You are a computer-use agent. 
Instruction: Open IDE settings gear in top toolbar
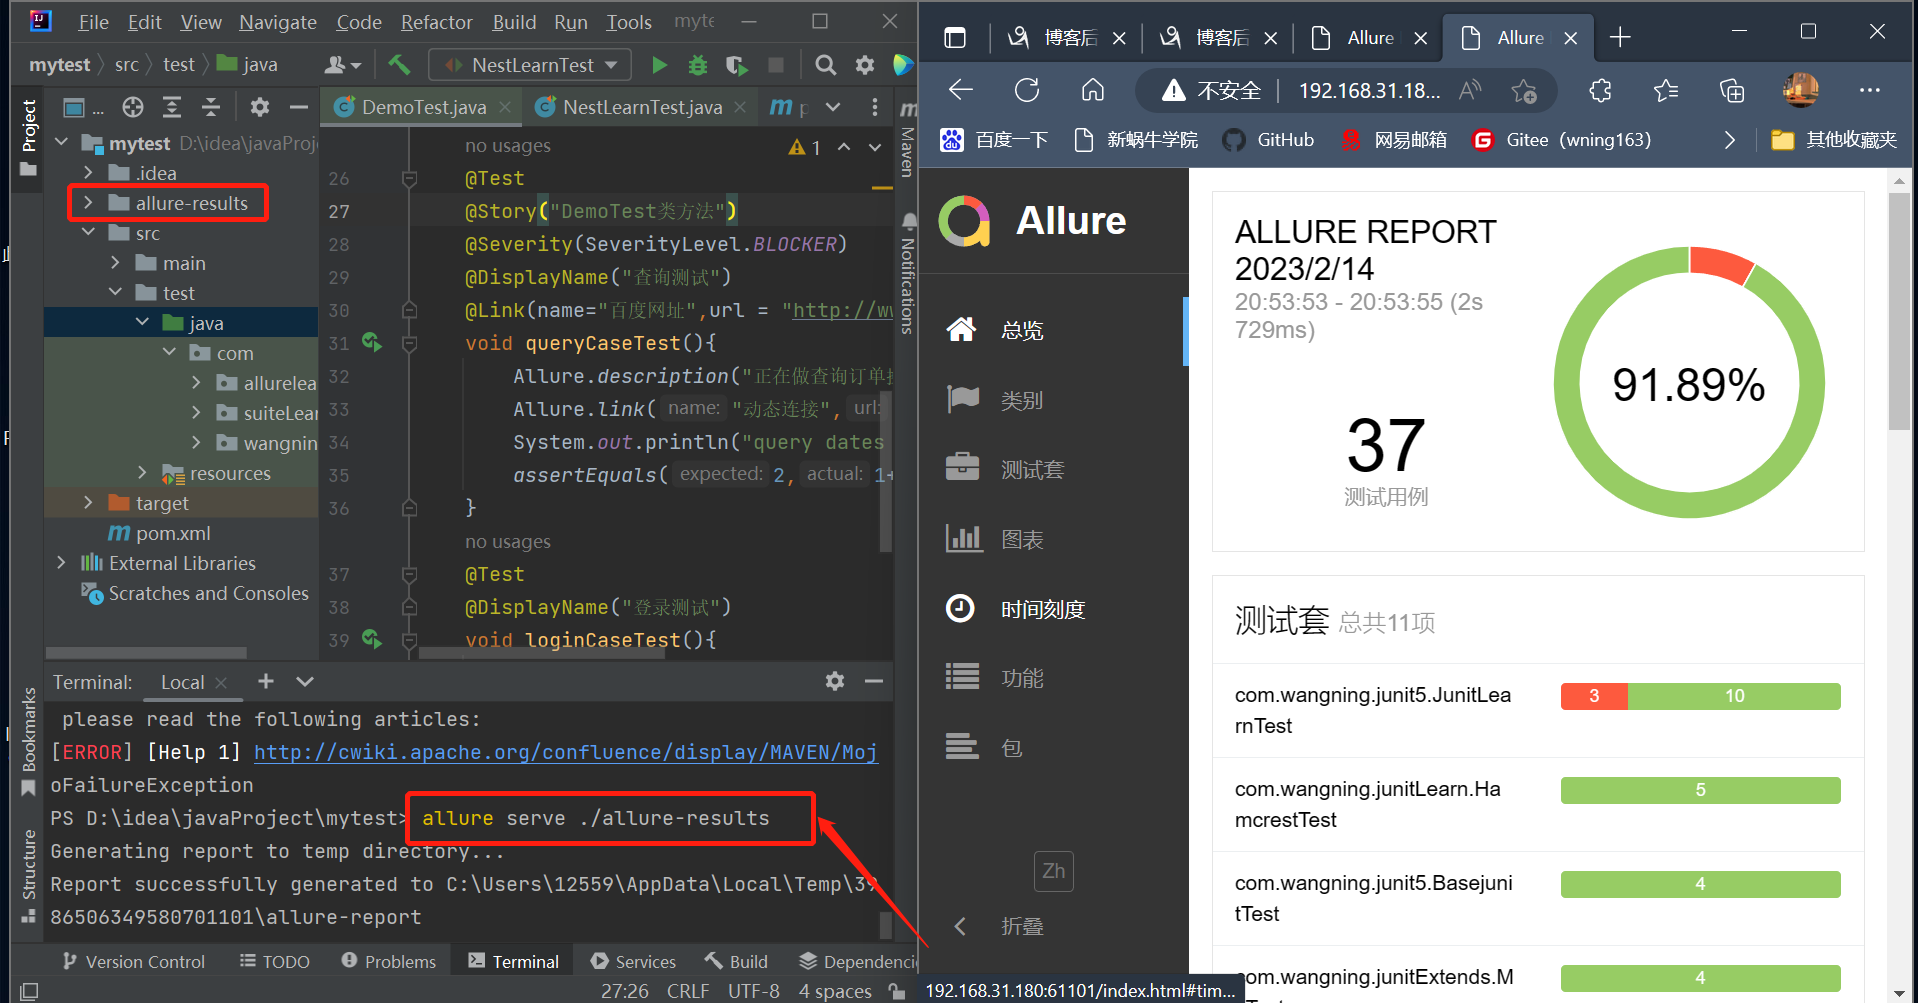(x=865, y=65)
